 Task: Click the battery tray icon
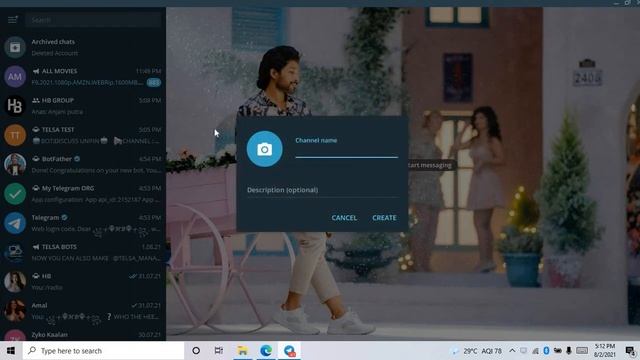click(557, 351)
